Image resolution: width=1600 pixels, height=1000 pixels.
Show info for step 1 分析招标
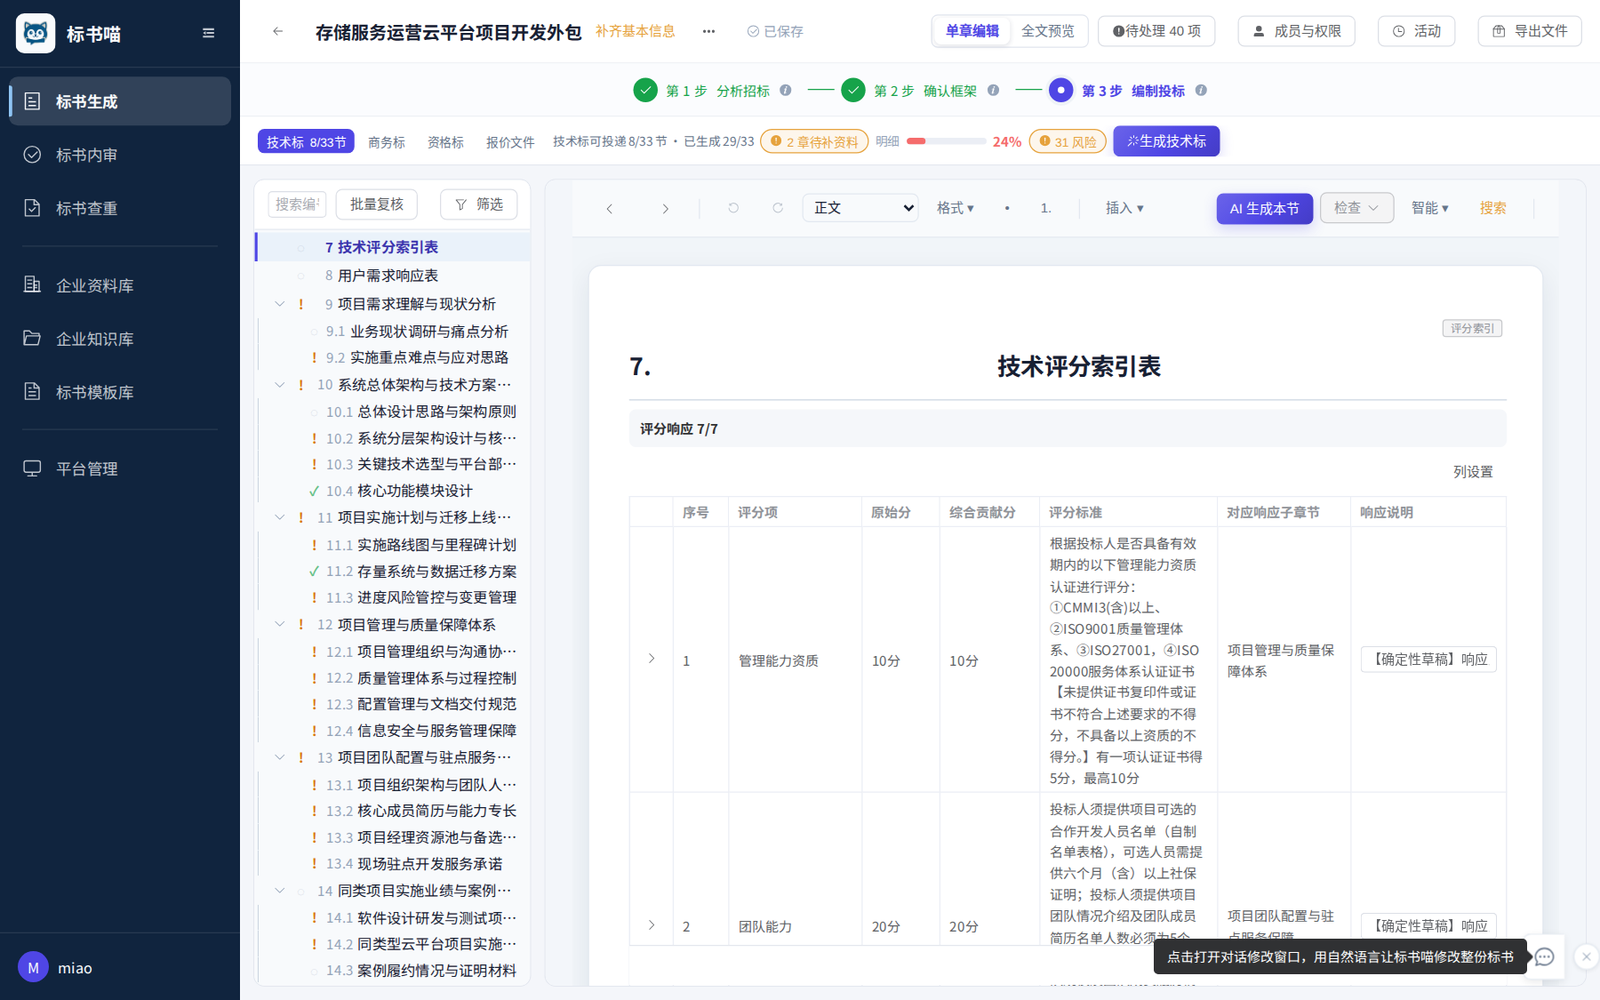(x=786, y=90)
